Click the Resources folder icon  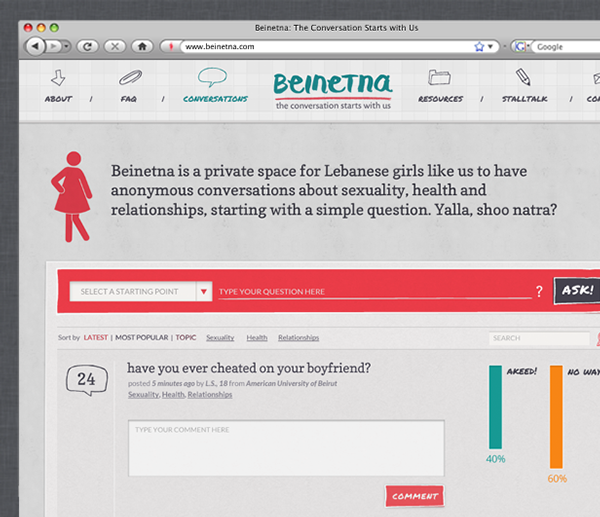click(439, 77)
